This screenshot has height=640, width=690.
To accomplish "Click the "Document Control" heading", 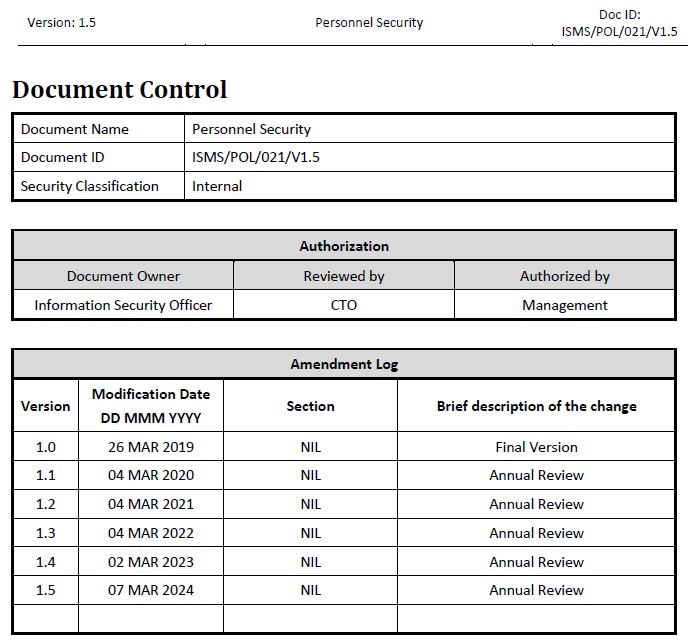I will [119, 90].
